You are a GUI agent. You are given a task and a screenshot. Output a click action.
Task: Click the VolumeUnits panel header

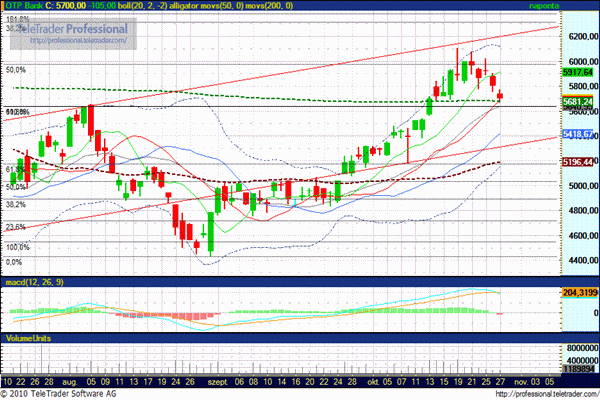[x=30, y=339]
